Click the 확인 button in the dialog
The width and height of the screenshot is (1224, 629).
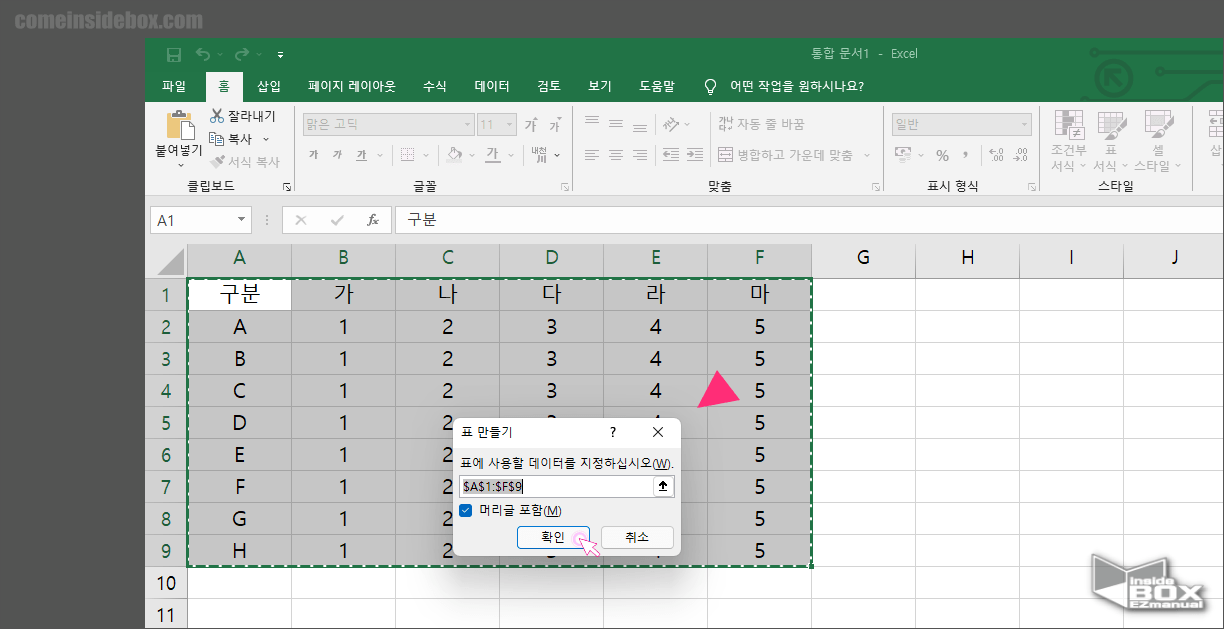553,537
